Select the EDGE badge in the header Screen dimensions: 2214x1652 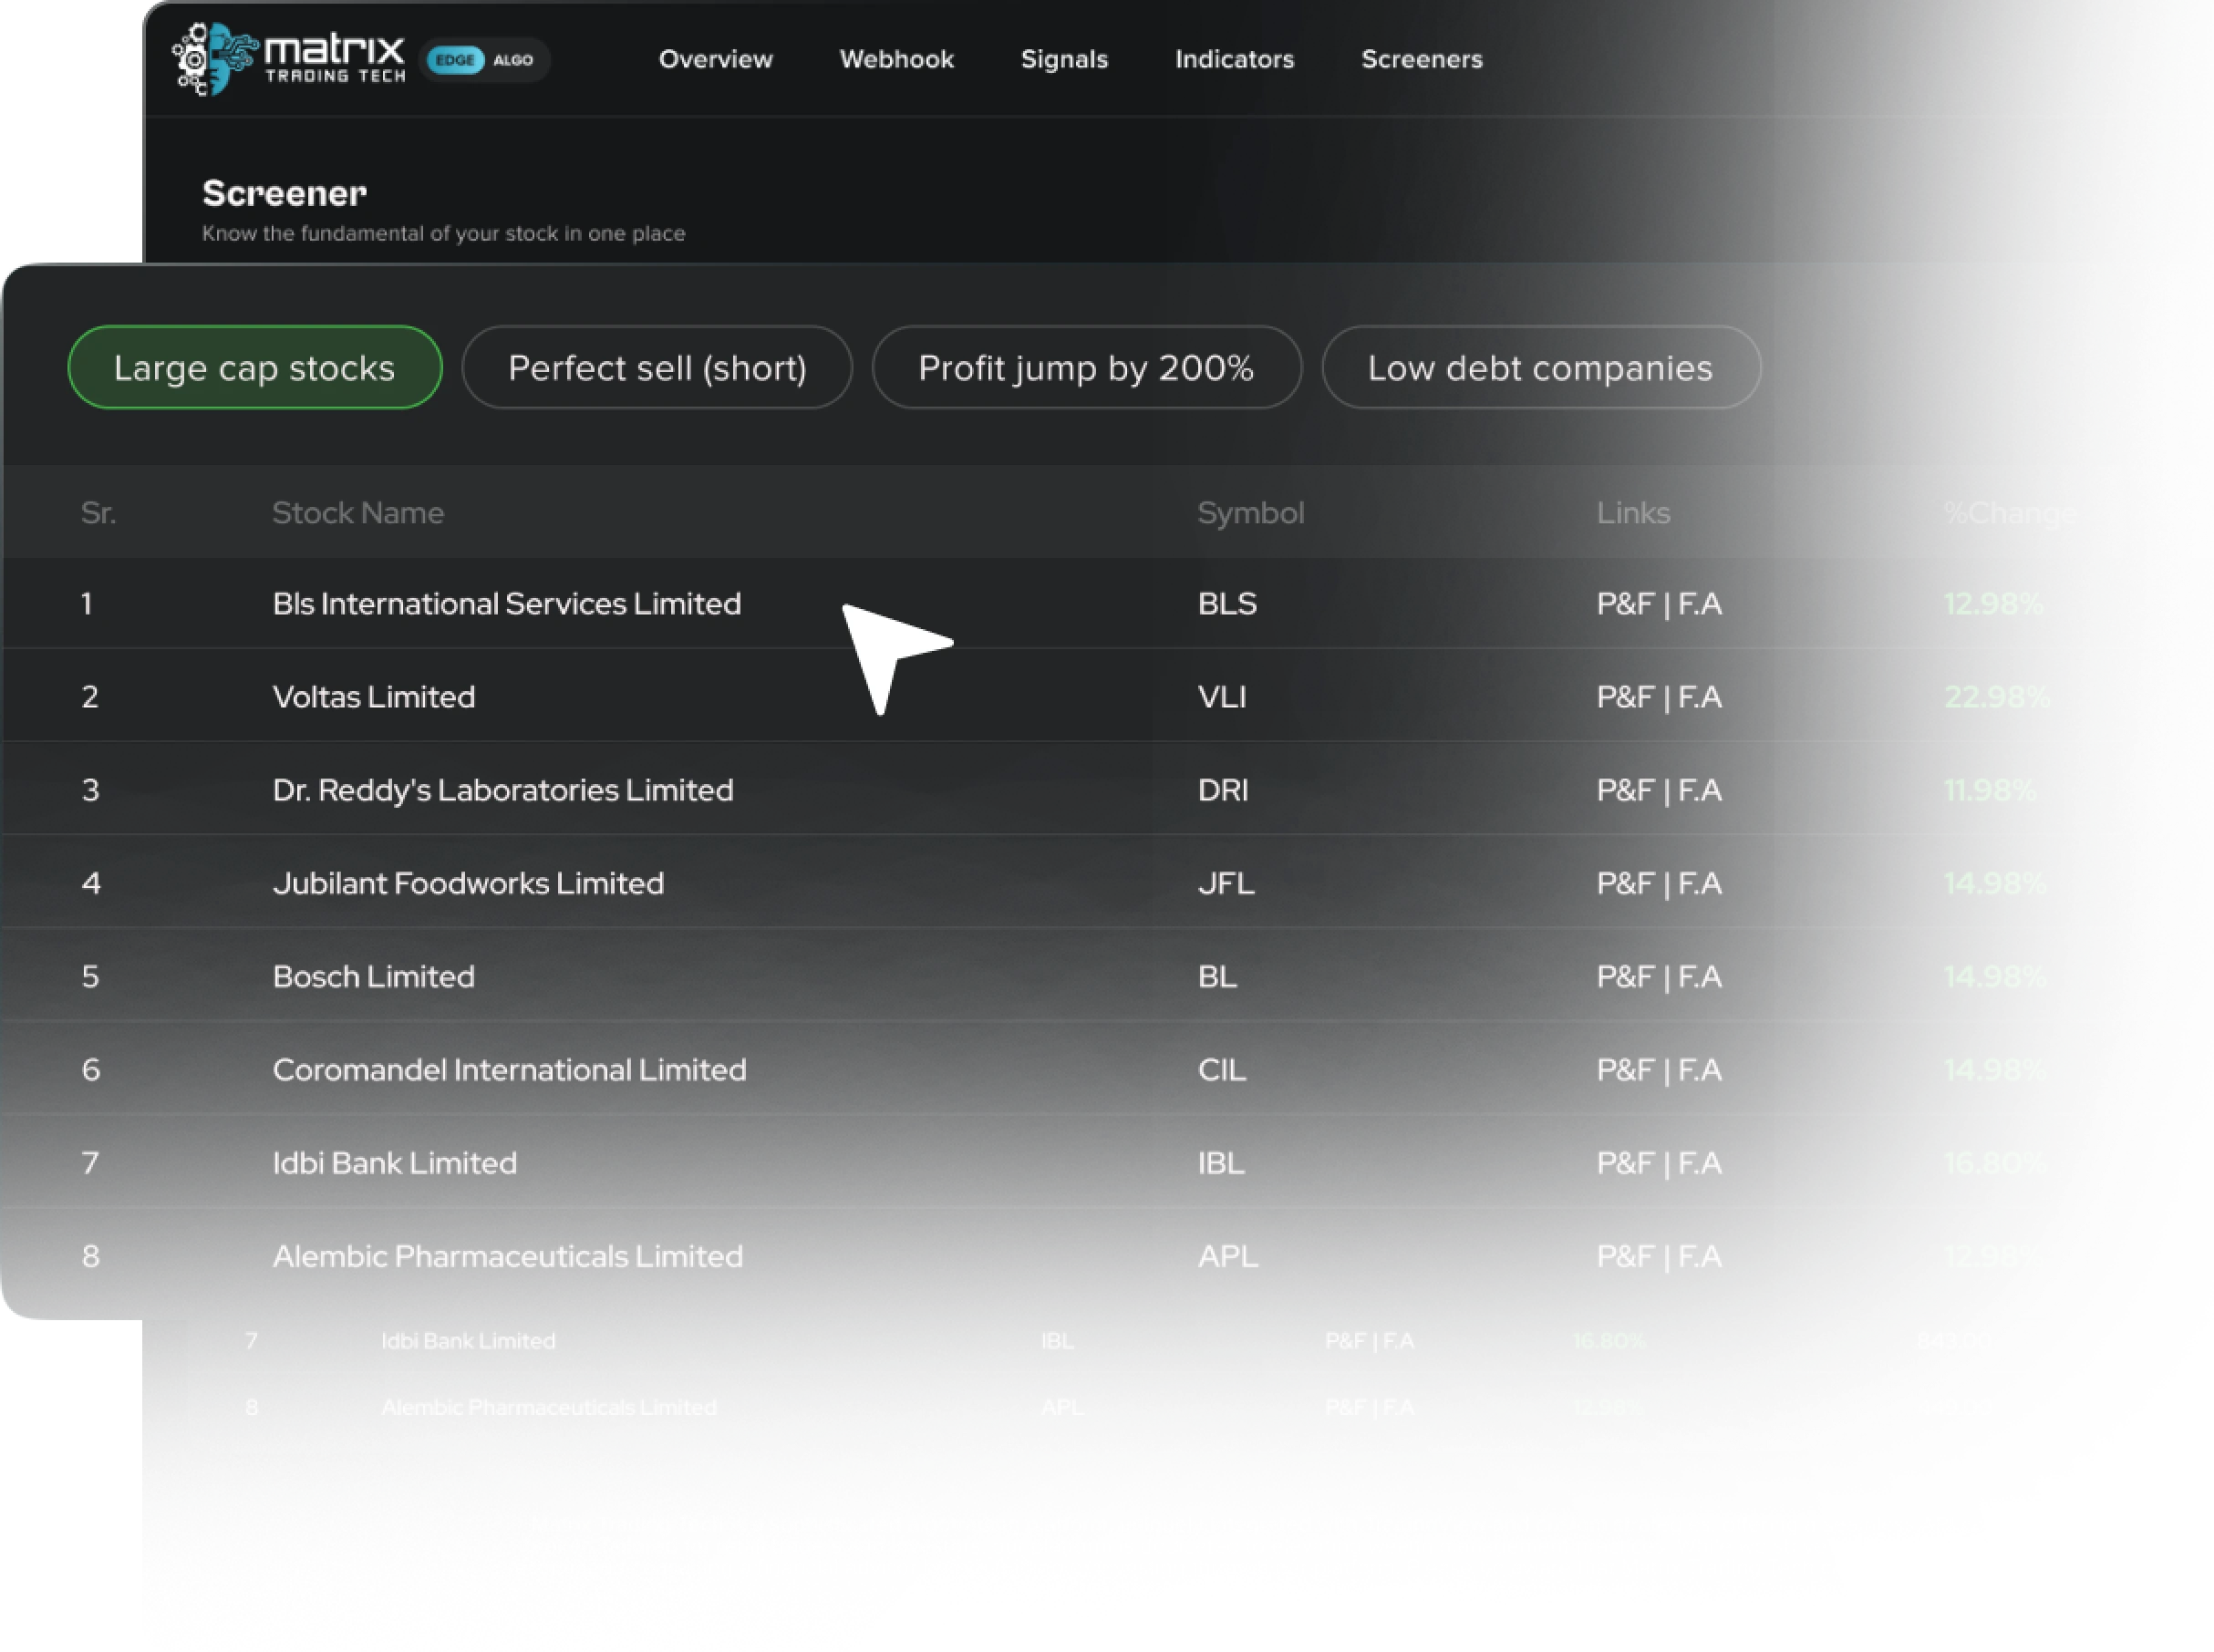pyautogui.click(x=455, y=60)
